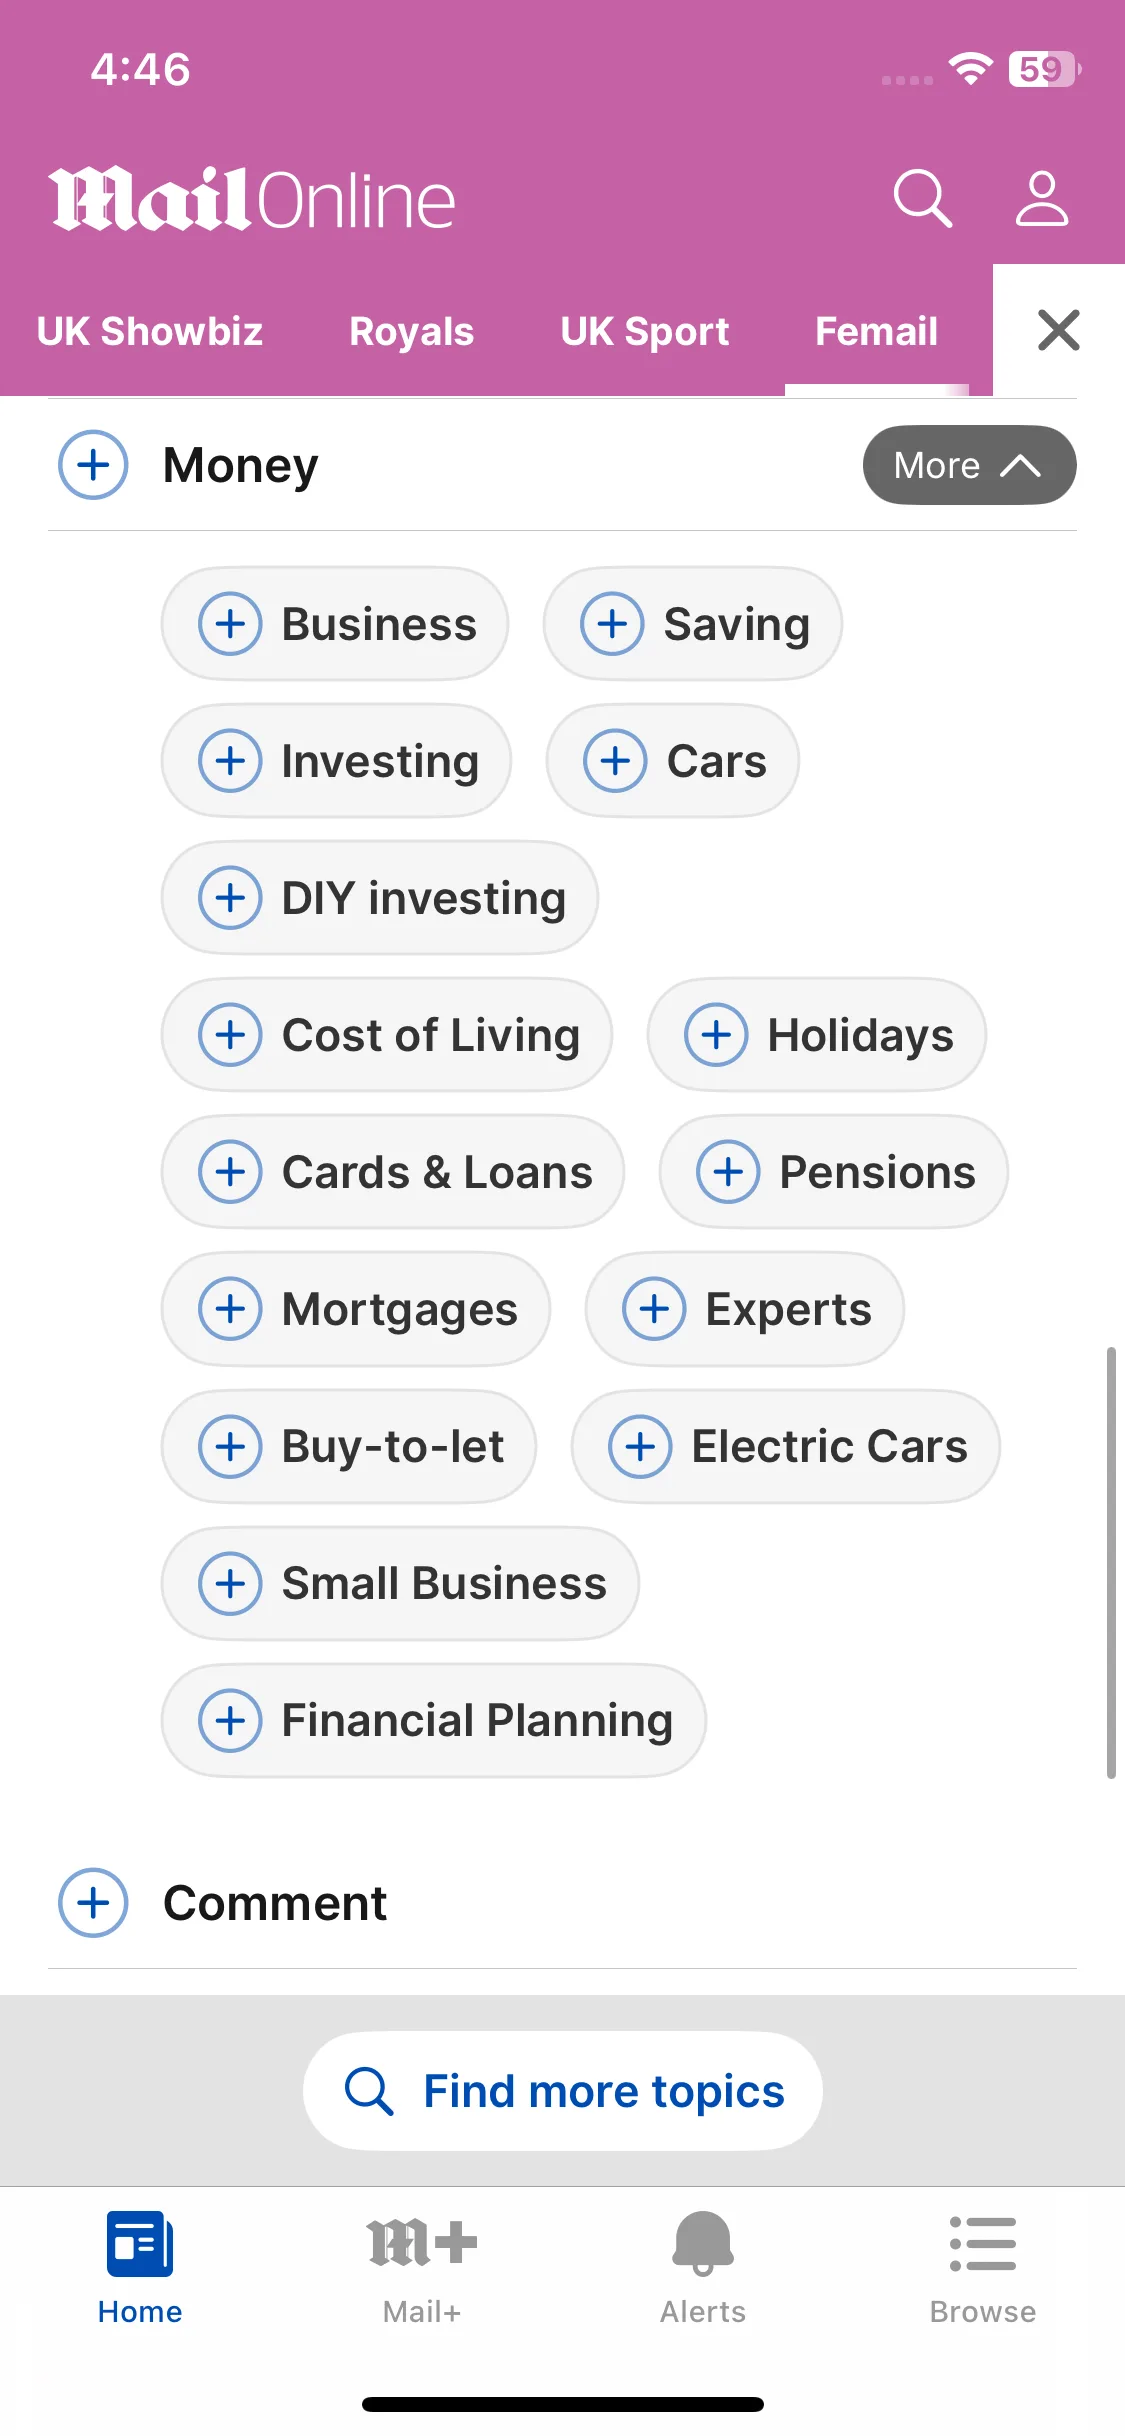Open the Mail+ icon in the bottom bar
1125x2436 pixels.
tap(422, 2243)
